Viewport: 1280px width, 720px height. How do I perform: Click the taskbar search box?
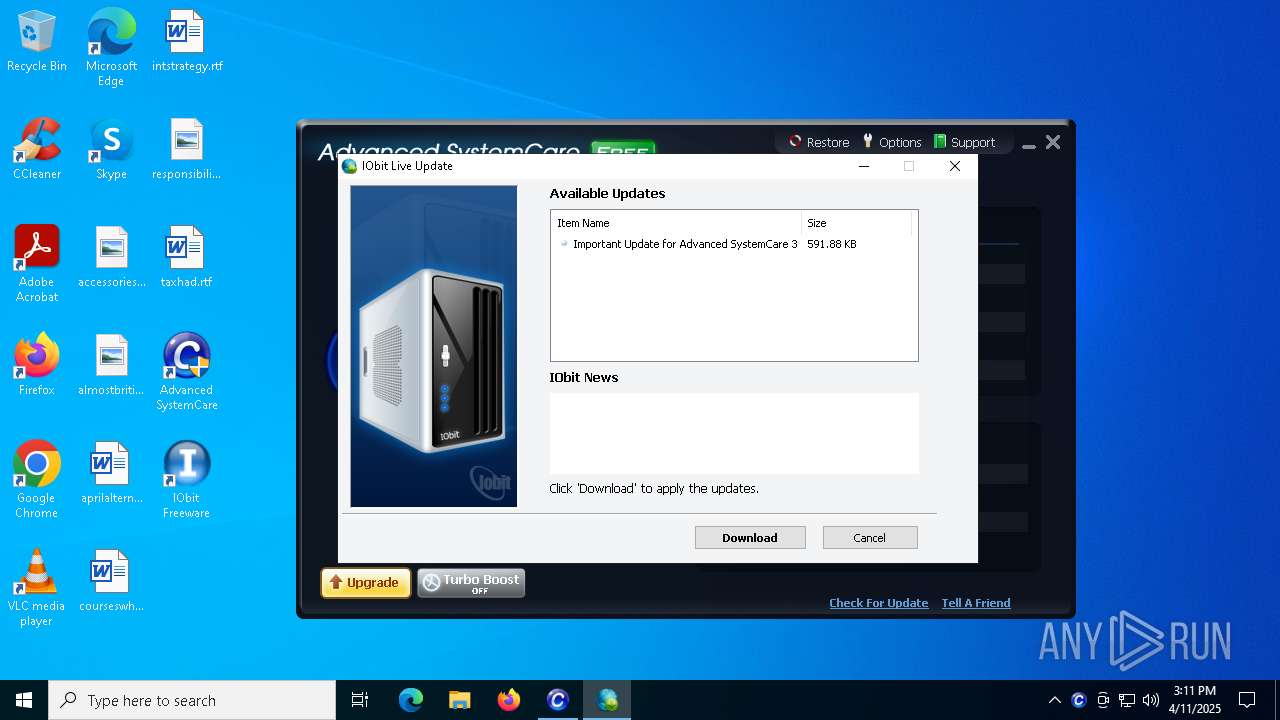click(192, 700)
